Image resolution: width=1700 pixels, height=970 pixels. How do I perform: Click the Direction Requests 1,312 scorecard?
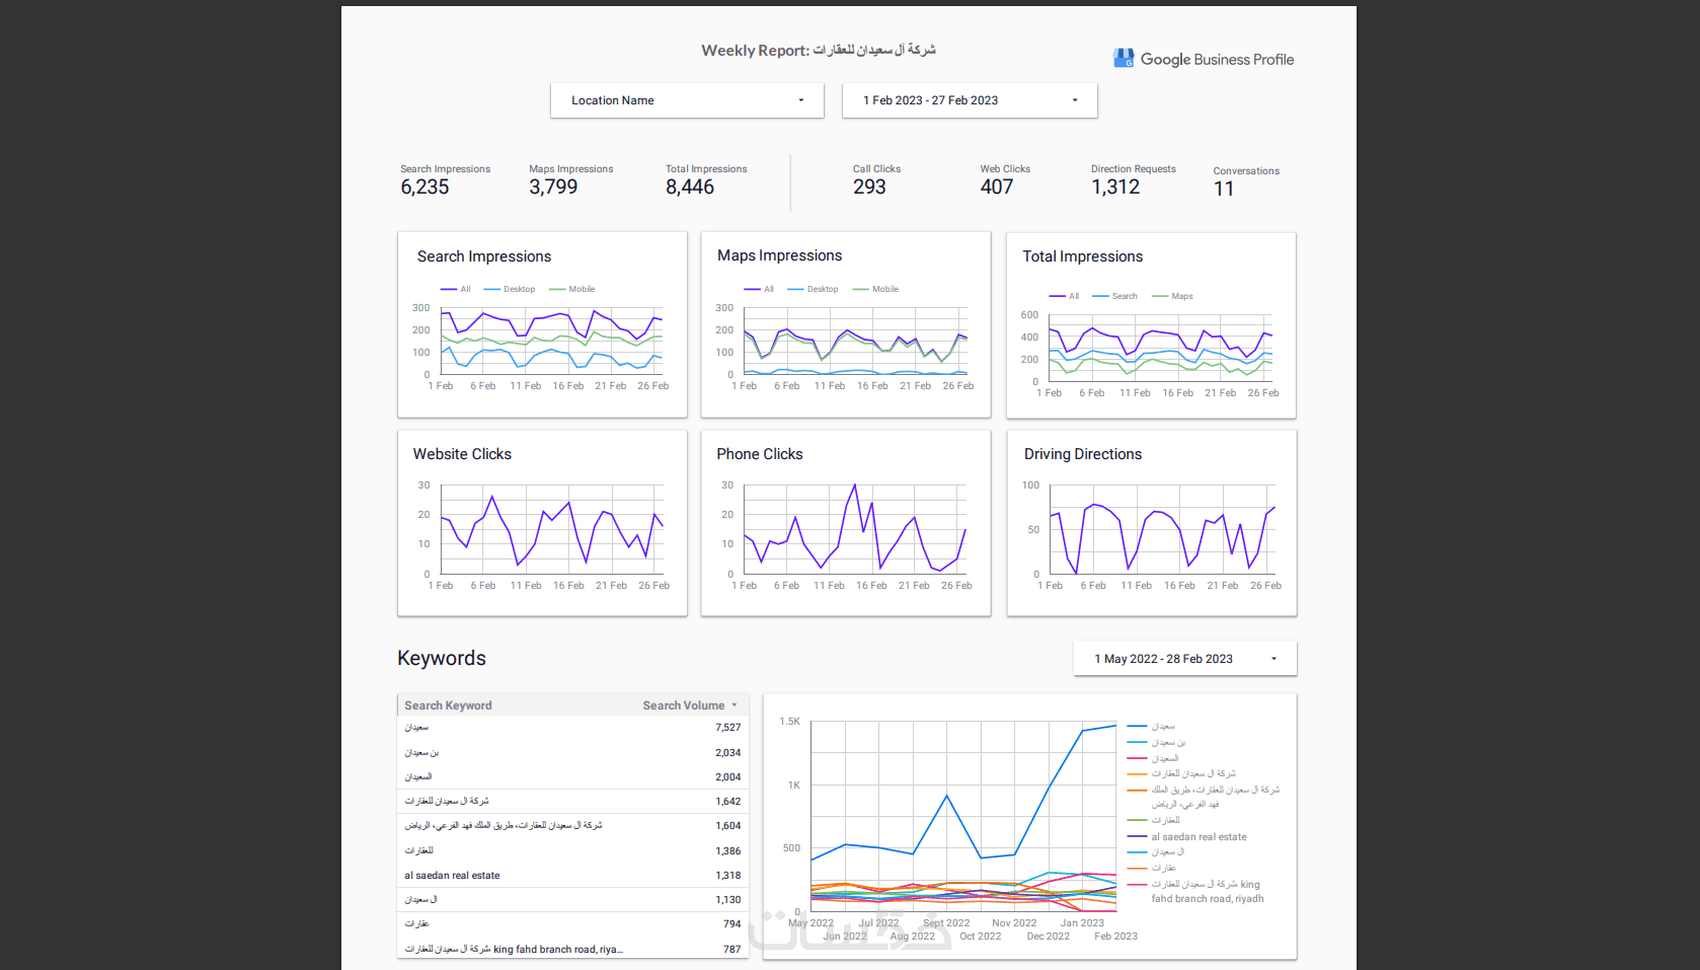pos(1133,181)
